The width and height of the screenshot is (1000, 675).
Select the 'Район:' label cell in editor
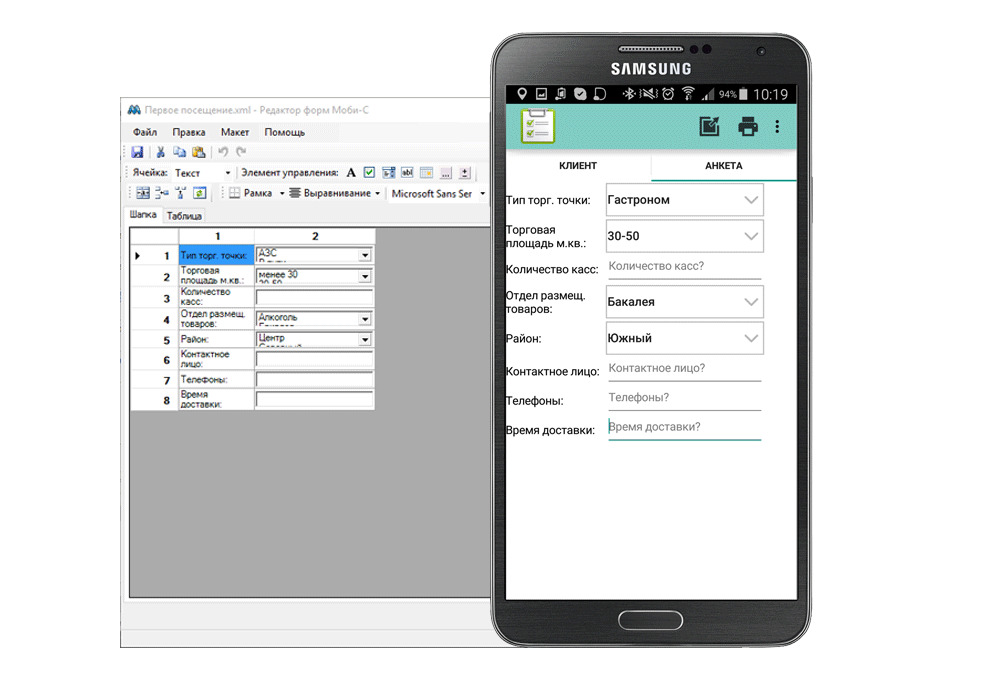[216, 339]
